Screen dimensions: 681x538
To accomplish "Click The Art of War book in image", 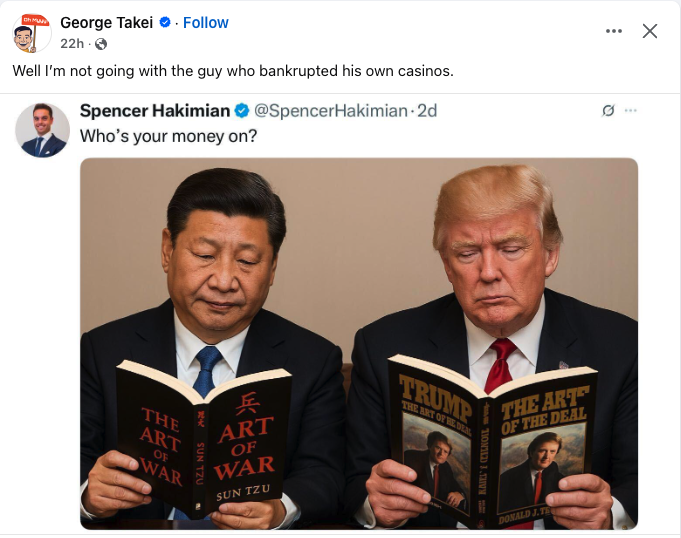I will coord(203,437).
